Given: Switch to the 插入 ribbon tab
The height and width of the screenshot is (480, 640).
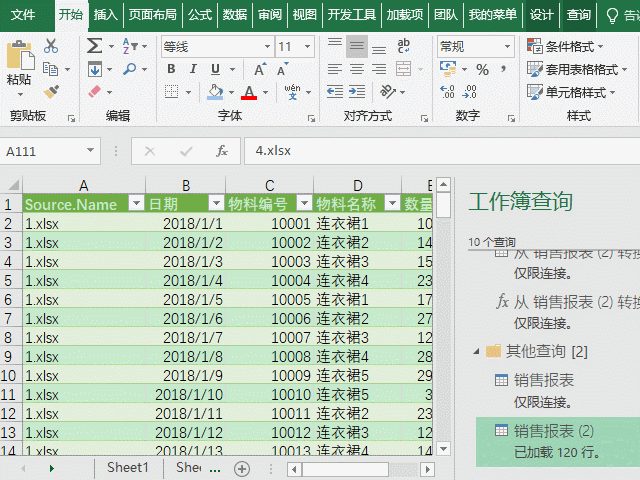Looking at the screenshot, I should click(105, 15).
